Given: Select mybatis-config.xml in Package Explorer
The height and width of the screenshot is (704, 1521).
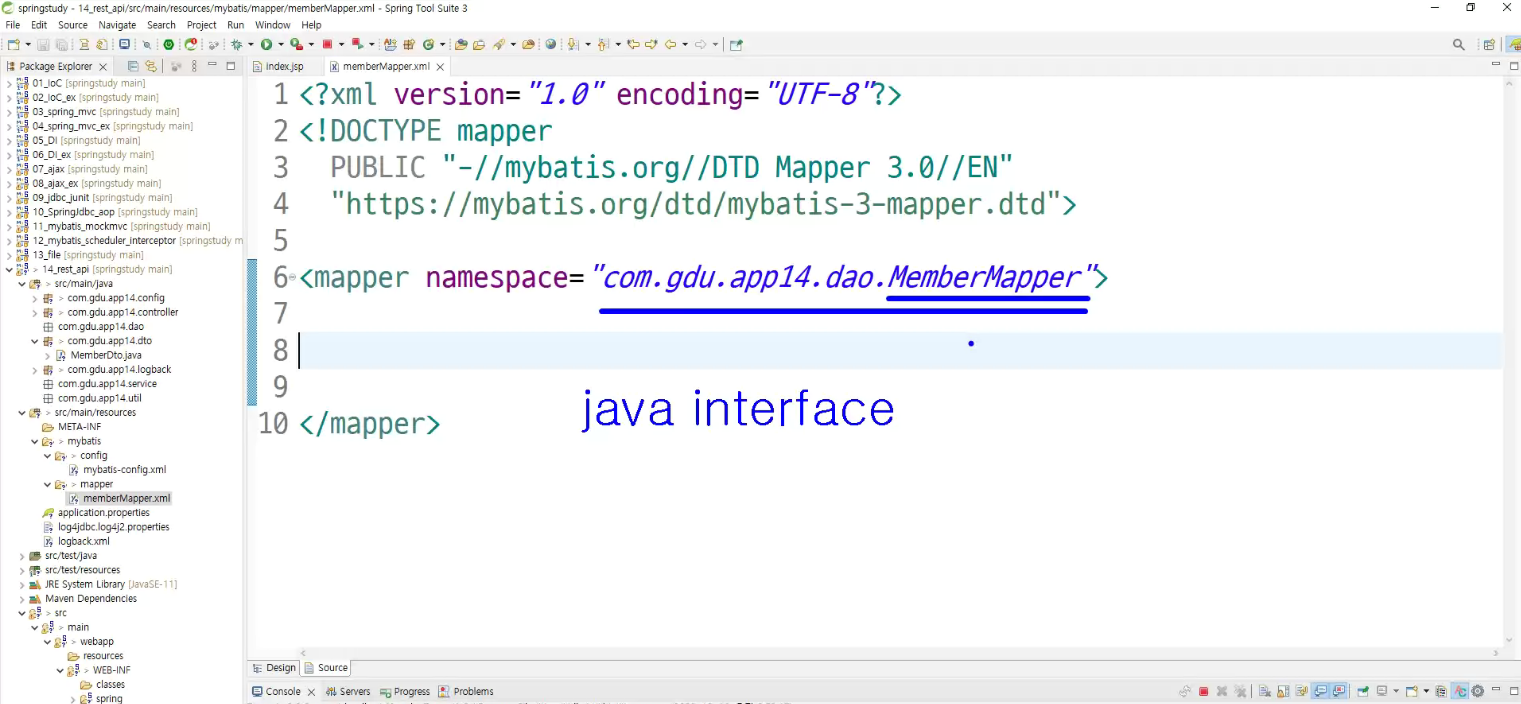Looking at the screenshot, I should coord(124,469).
